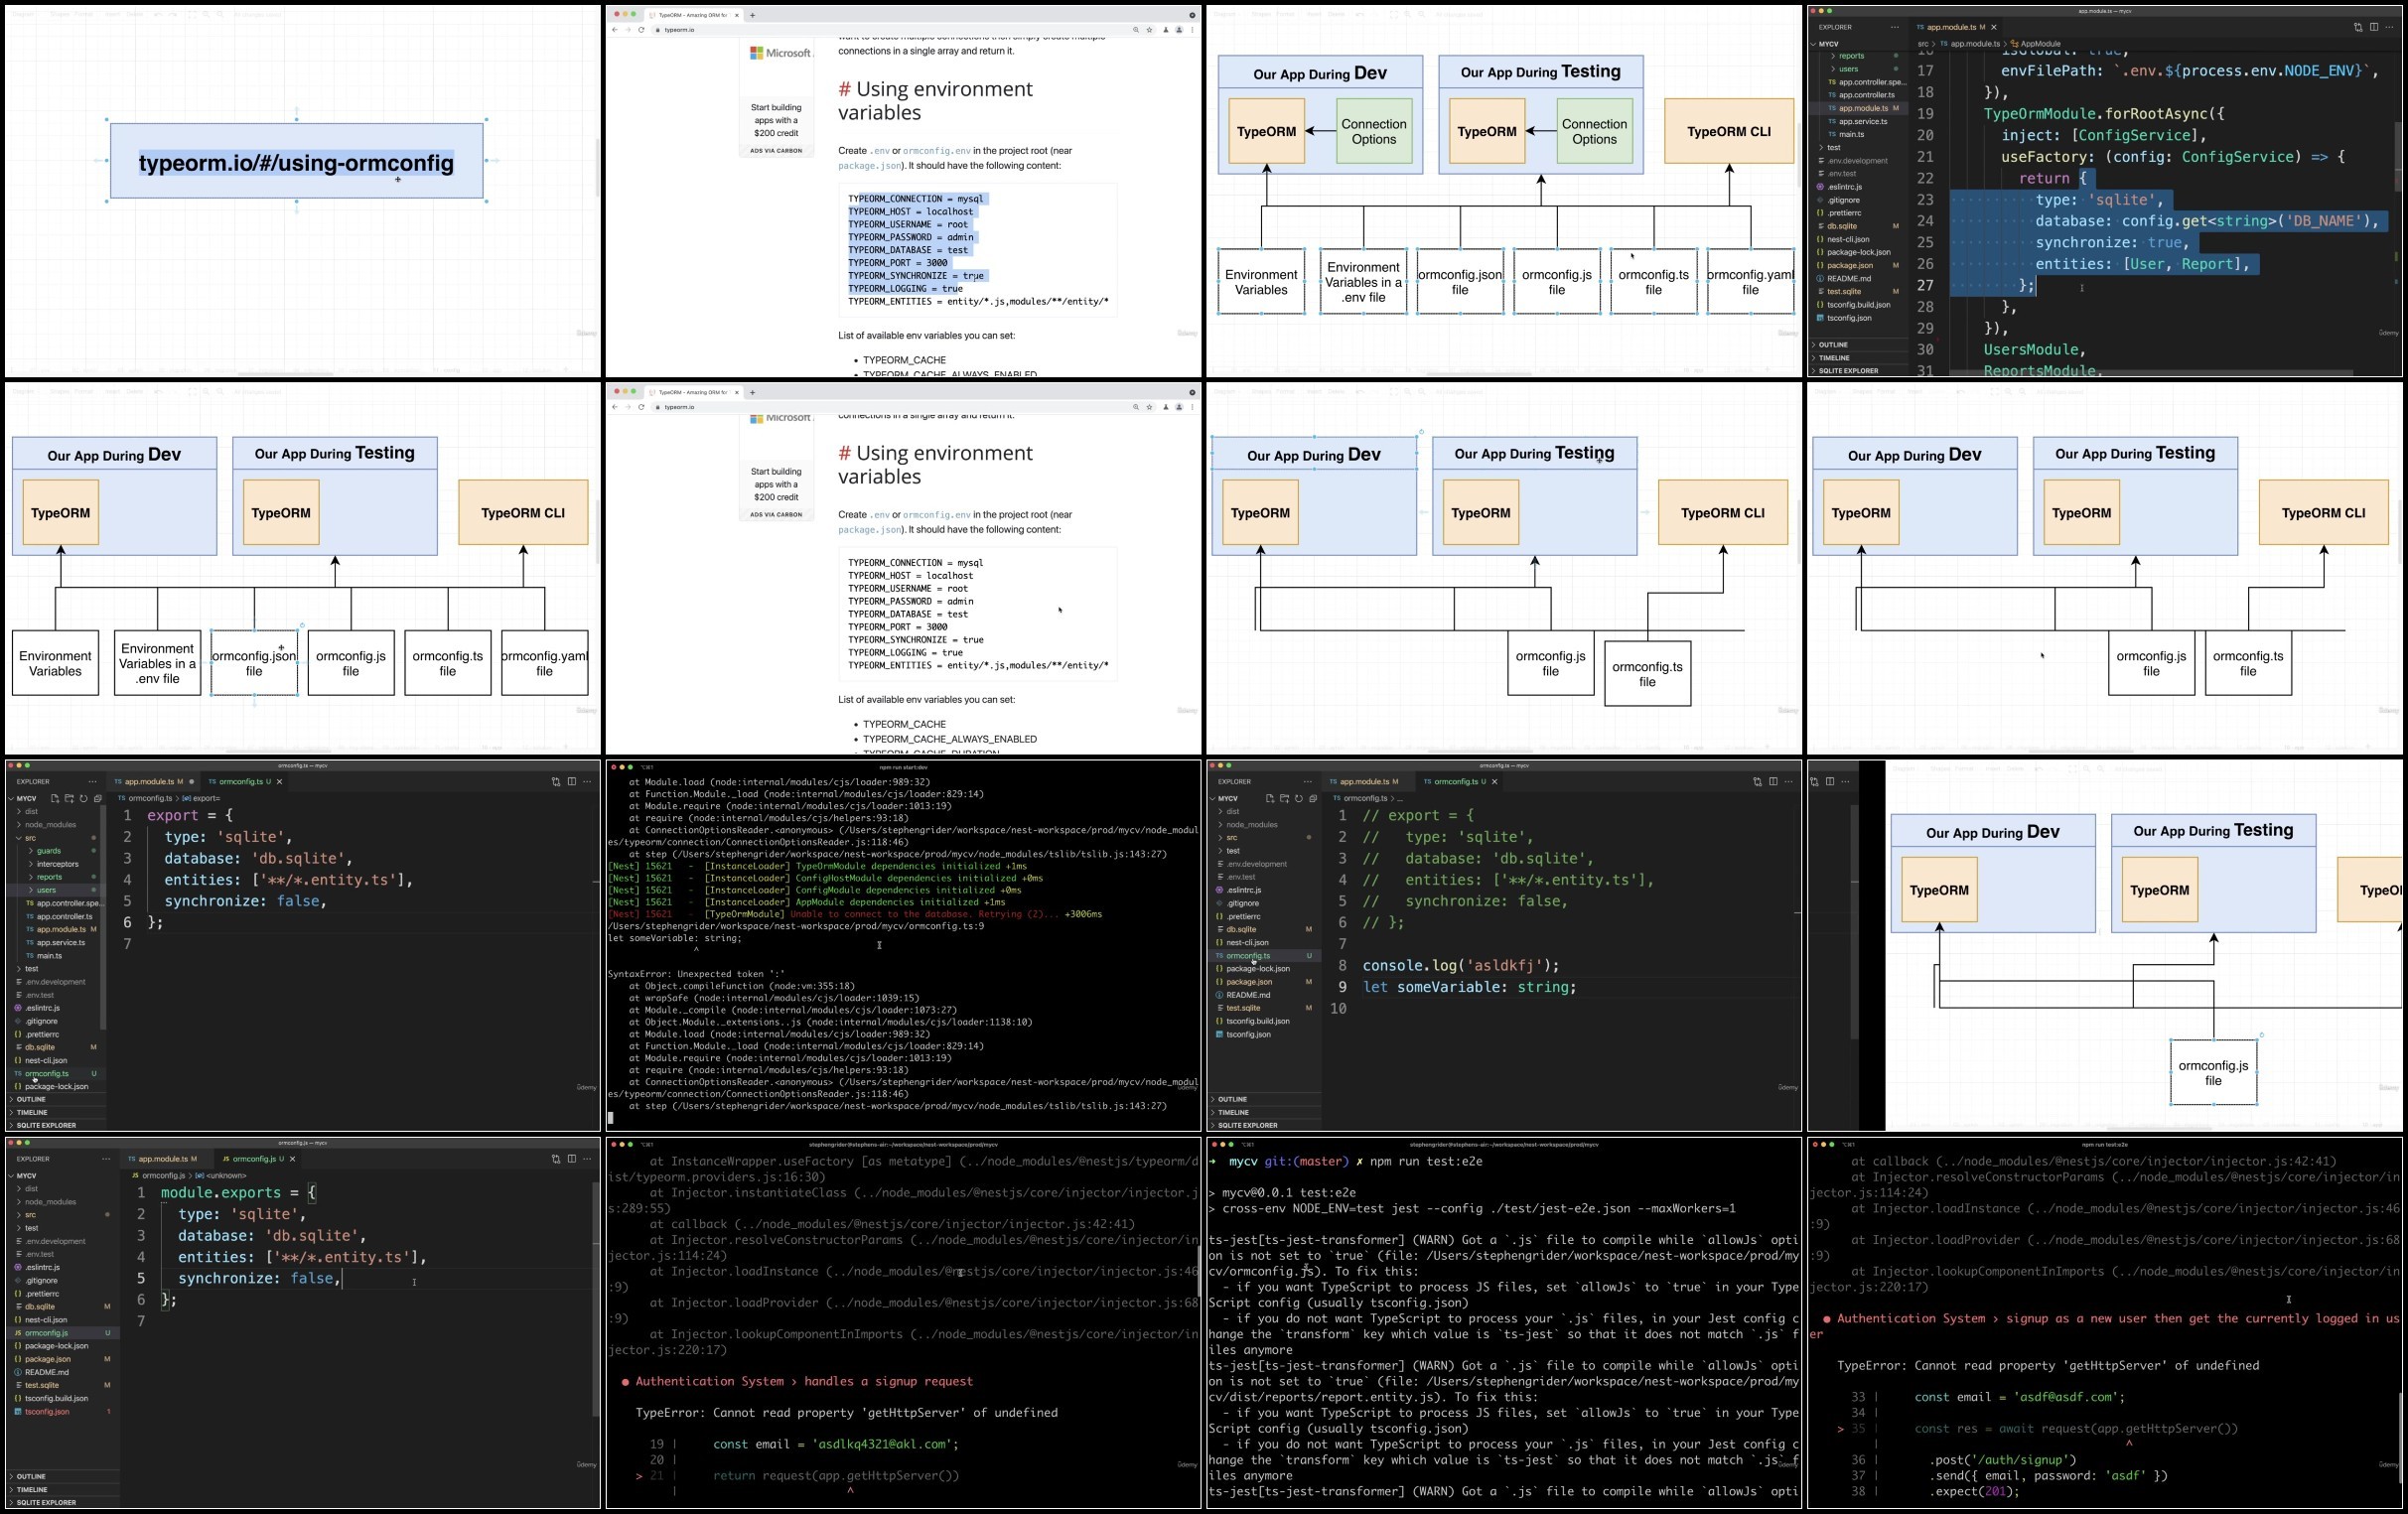
Task: Close ormconfig.ts tab in 'export = {' VS Code window
Action: tap(279, 782)
